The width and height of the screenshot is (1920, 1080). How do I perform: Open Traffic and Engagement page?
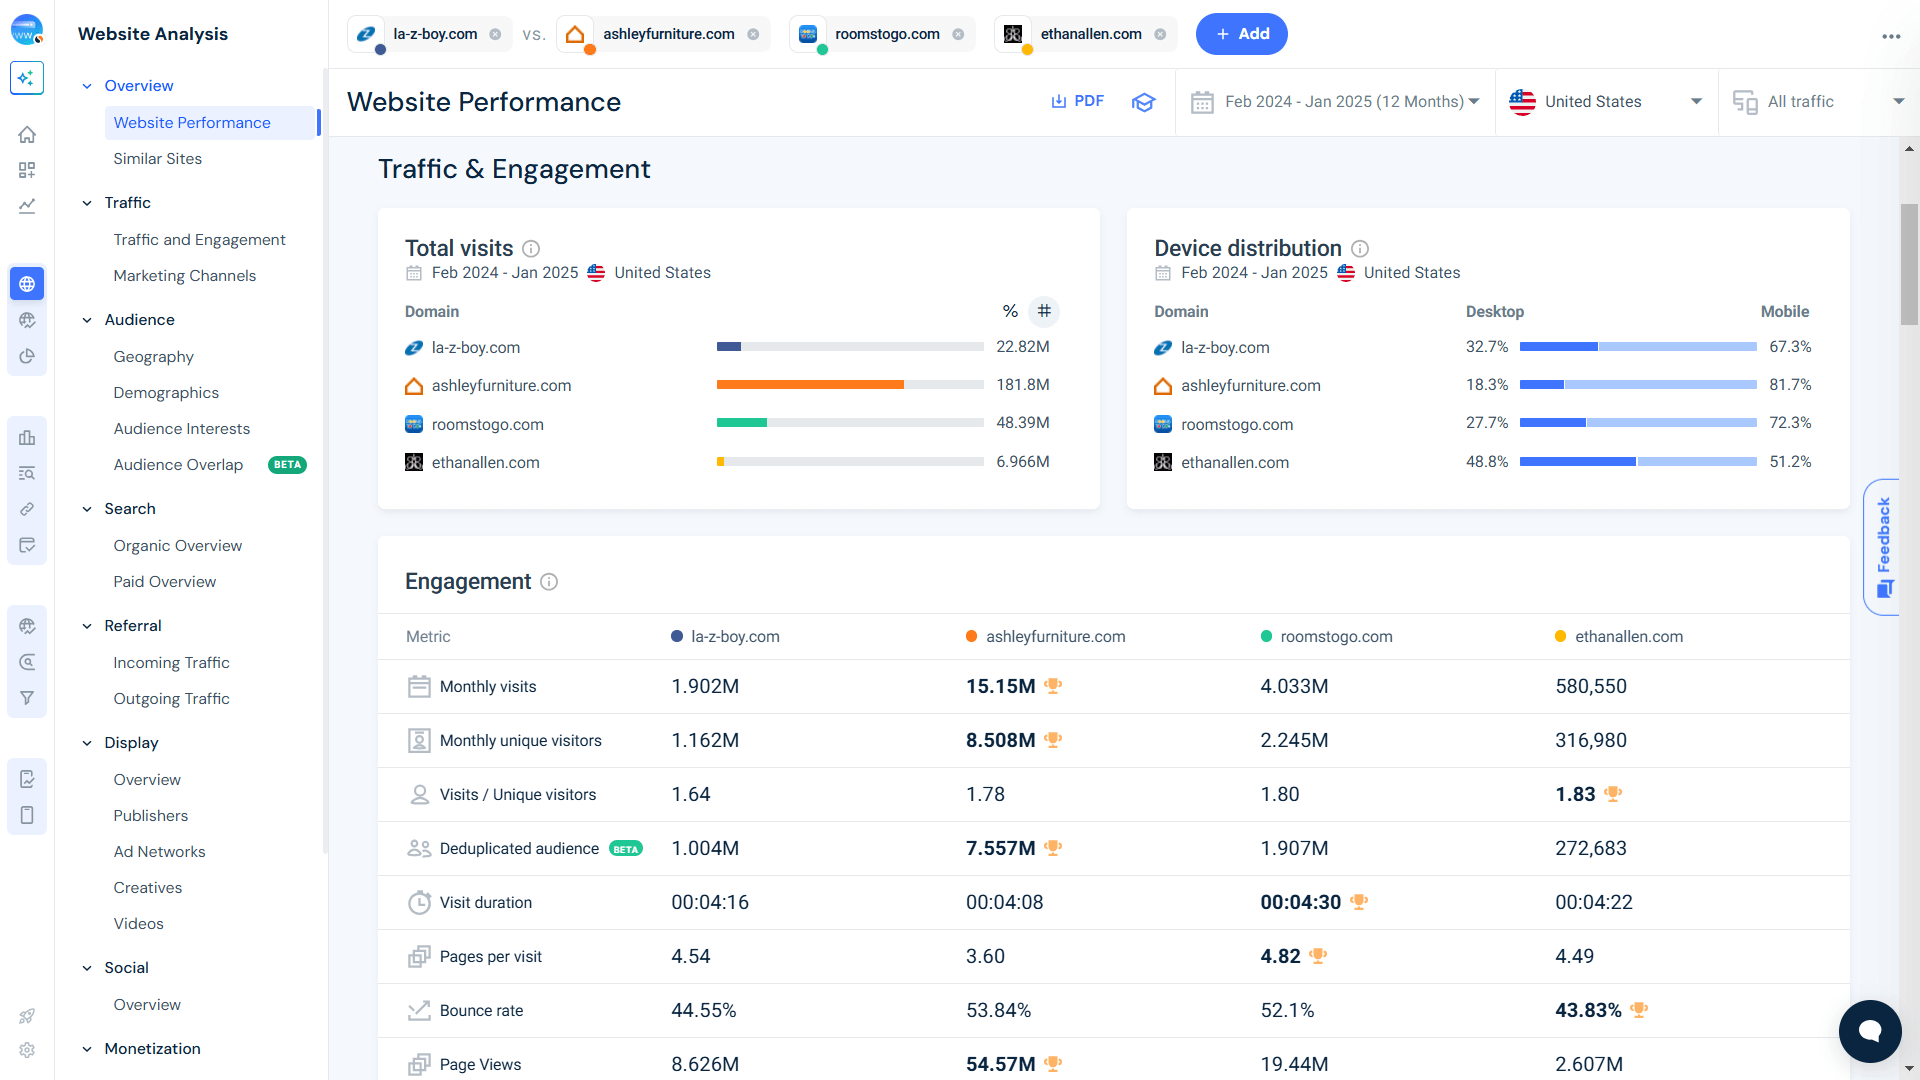(199, 240)
